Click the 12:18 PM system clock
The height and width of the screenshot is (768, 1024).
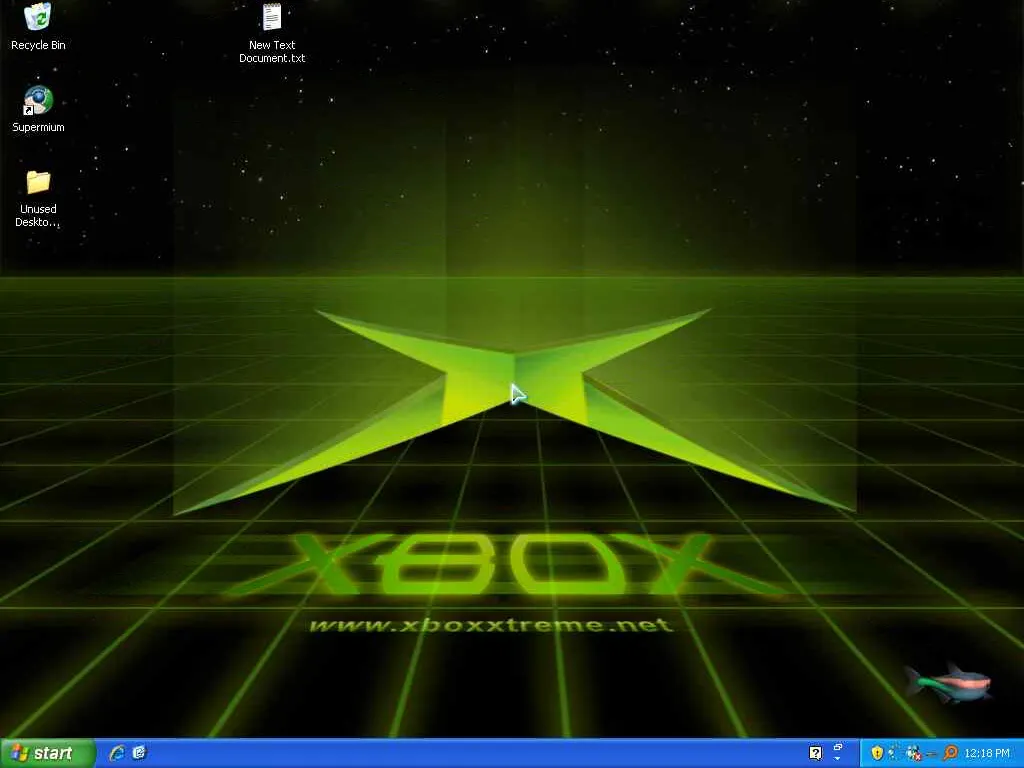point(987,753)
